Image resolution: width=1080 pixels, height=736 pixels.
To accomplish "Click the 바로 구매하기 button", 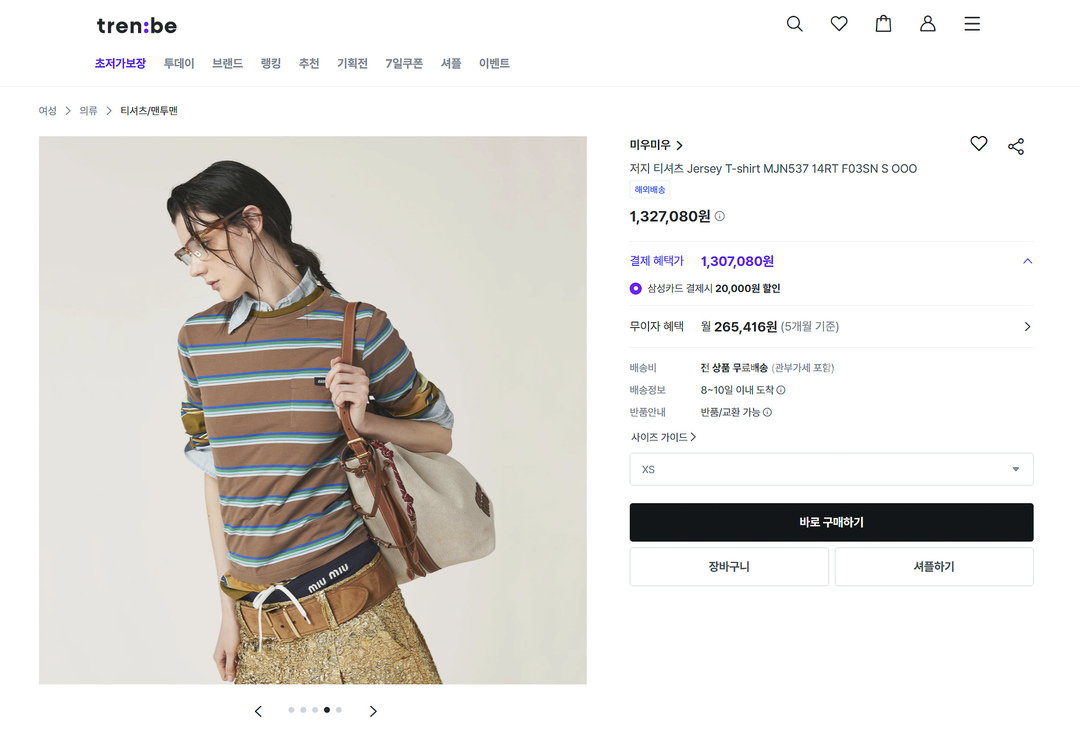I will tap(831, 522).
